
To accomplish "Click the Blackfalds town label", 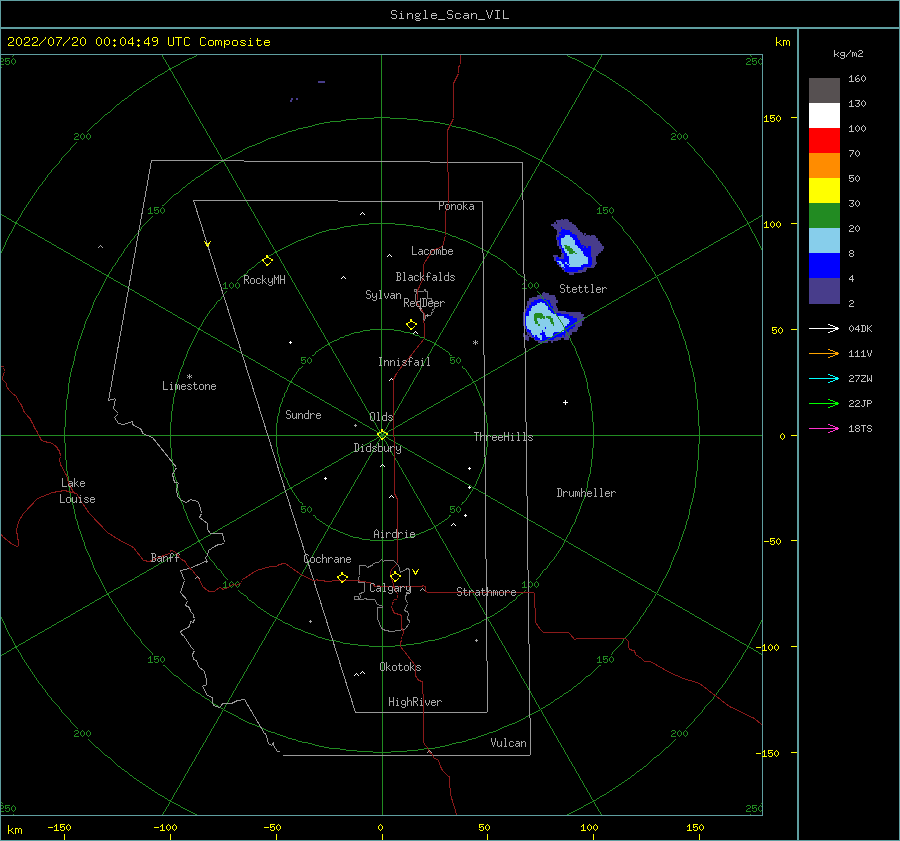I will point(425,277).
